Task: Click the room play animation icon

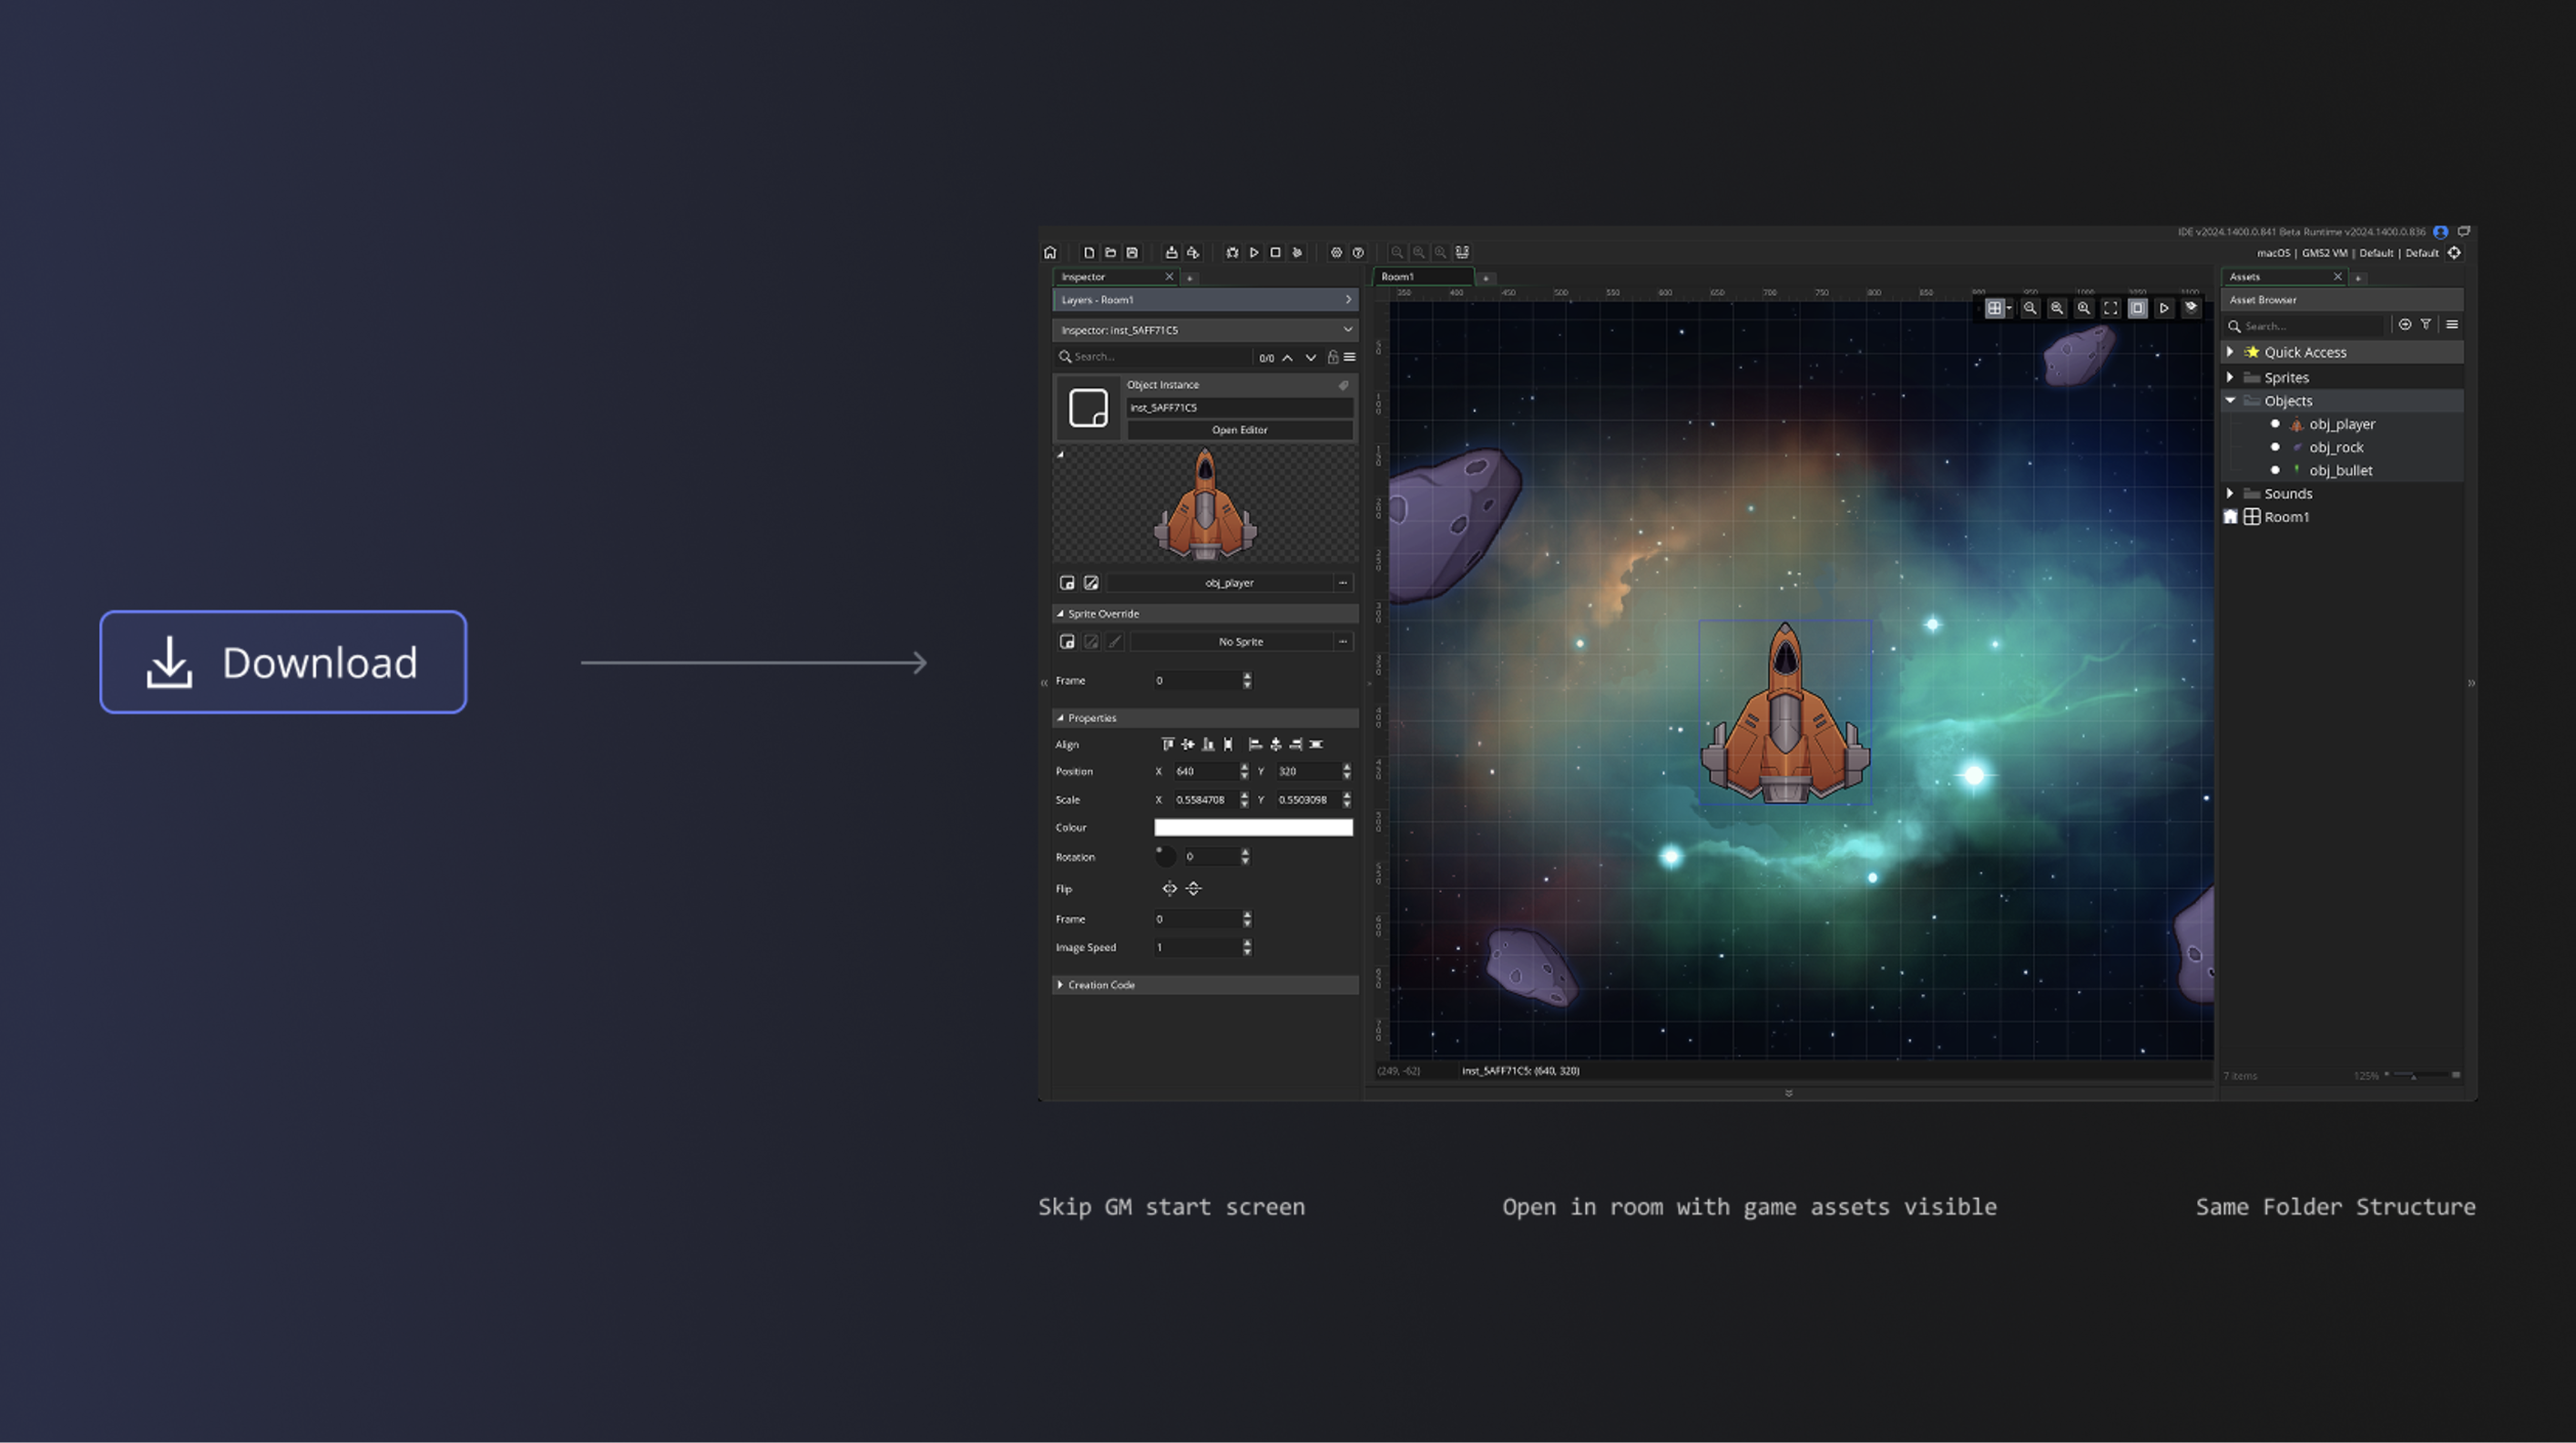Action: pyautogui.click(x=2164, y=309)
